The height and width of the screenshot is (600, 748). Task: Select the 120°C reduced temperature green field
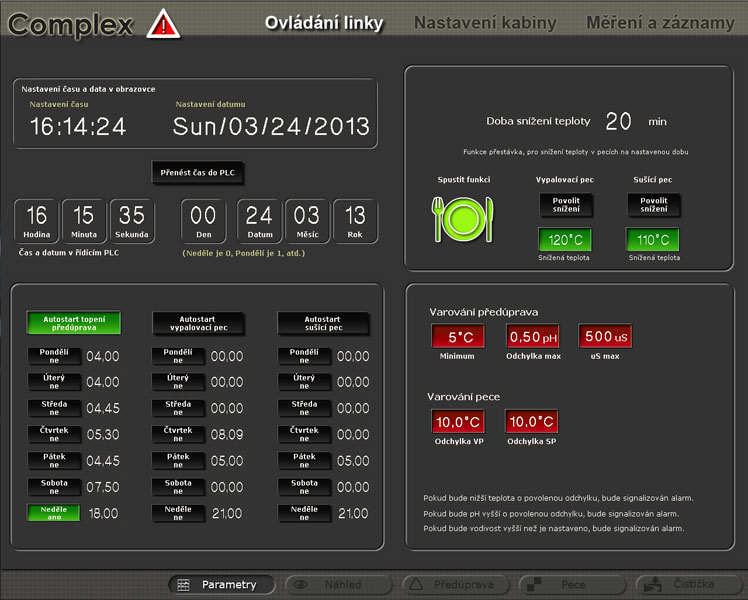(x=565, y=241)
